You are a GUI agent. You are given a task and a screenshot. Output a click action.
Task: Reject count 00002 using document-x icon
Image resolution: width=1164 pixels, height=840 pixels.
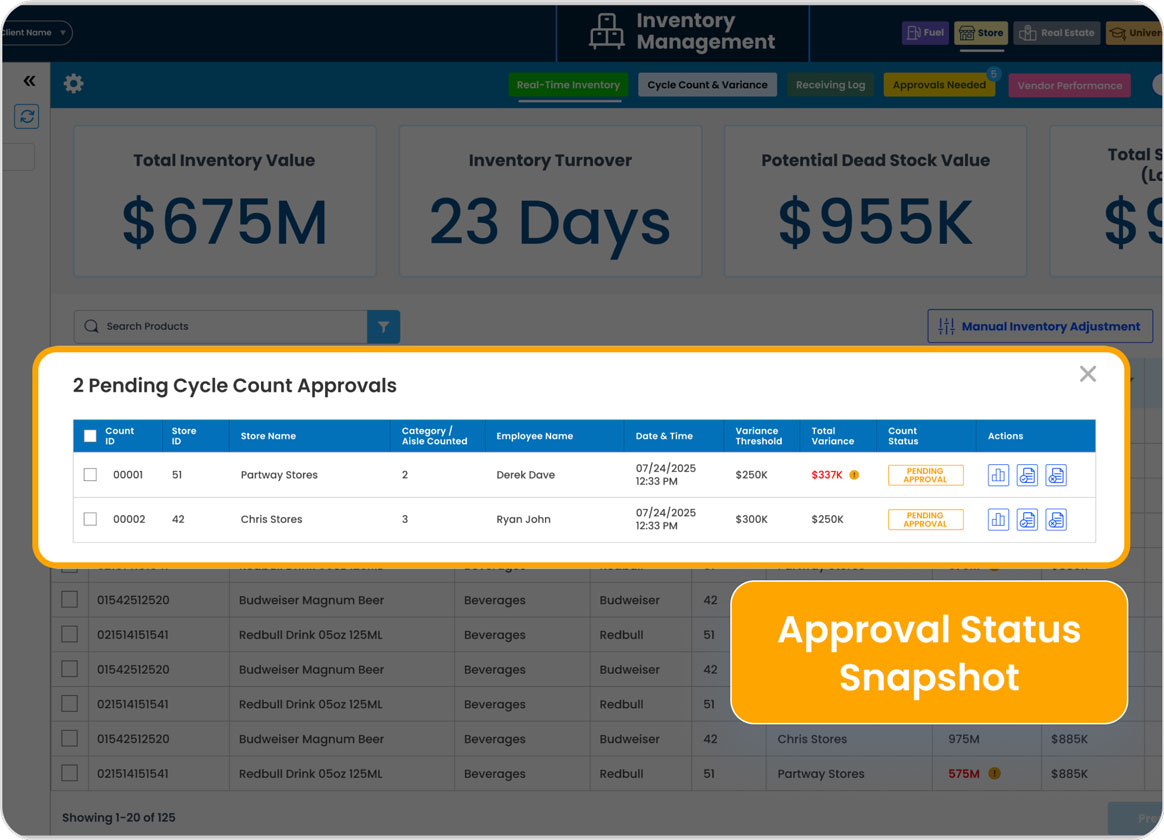tap(1056, 519)
